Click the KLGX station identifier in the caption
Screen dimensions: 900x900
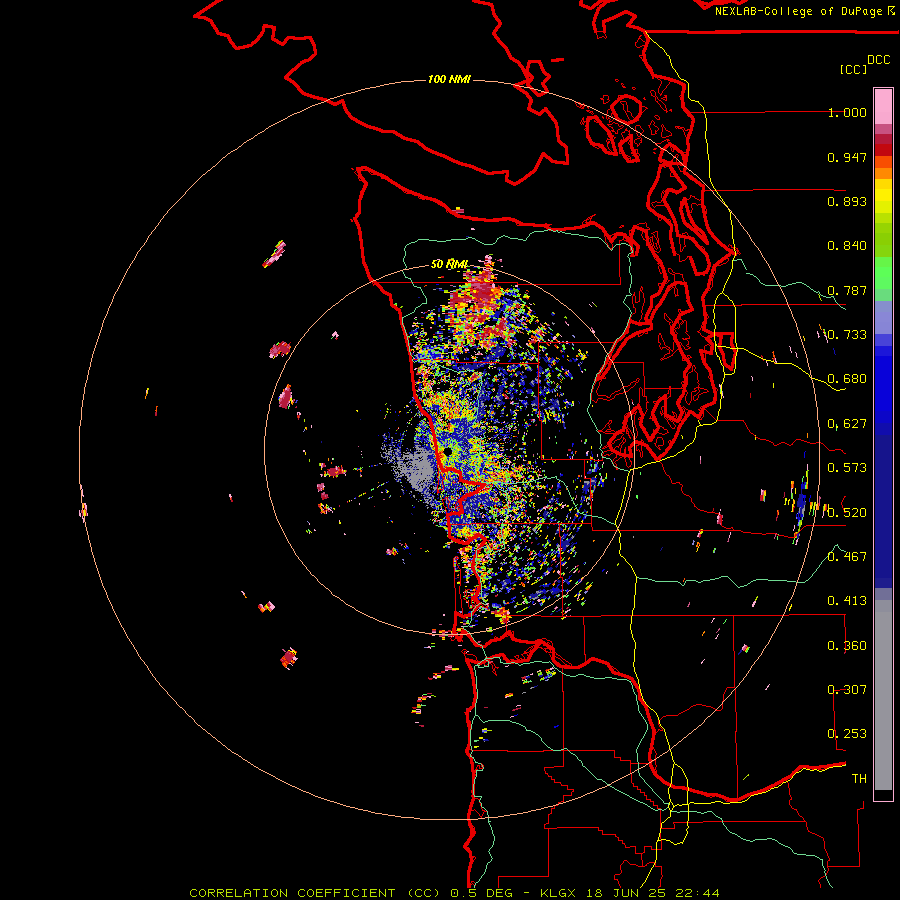pos(558,893)
